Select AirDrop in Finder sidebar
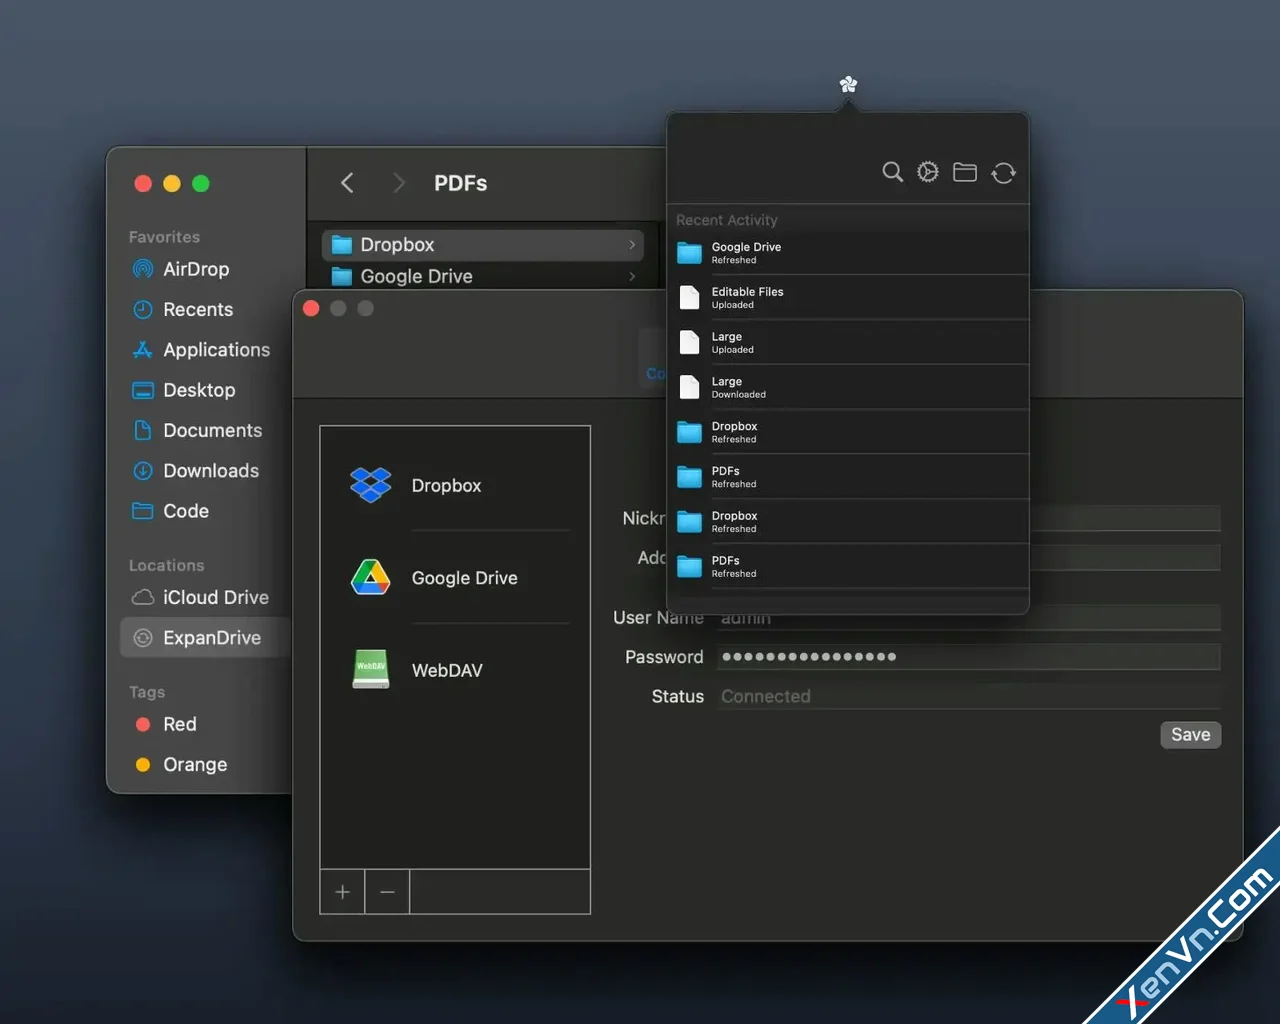 click(x=196, y=269)
